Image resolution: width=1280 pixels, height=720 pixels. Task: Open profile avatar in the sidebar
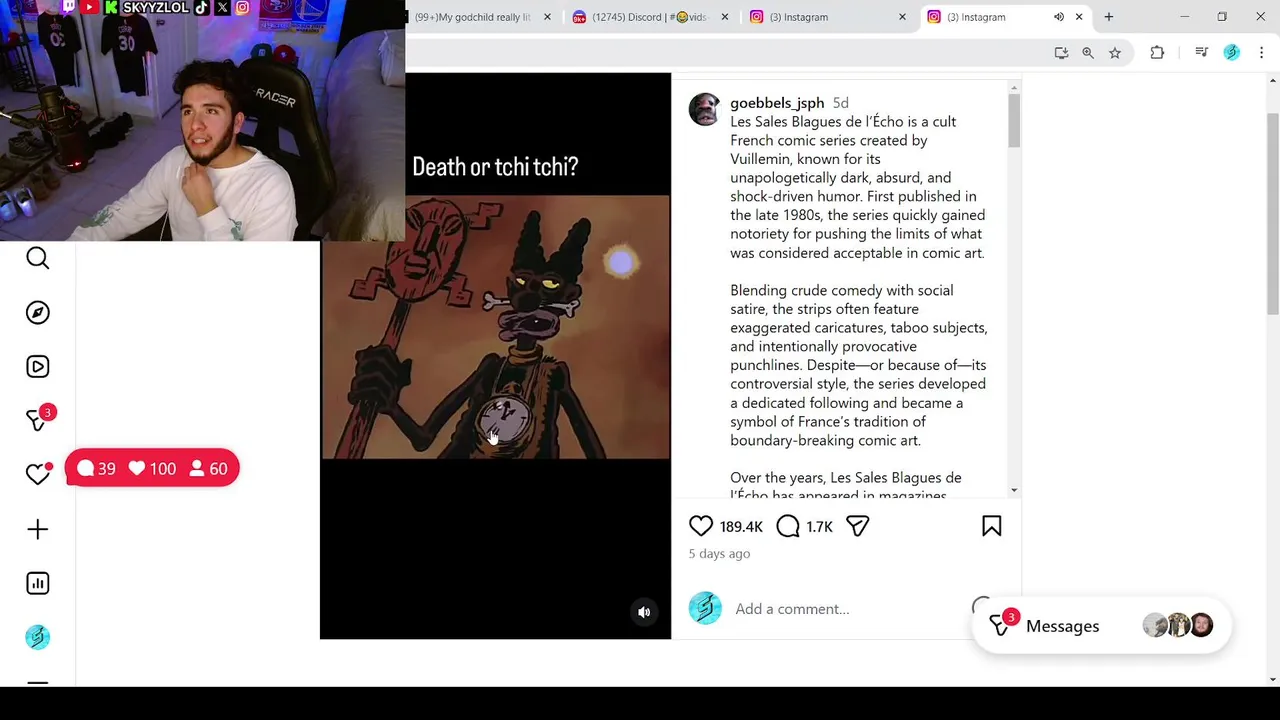coord(37,637)
